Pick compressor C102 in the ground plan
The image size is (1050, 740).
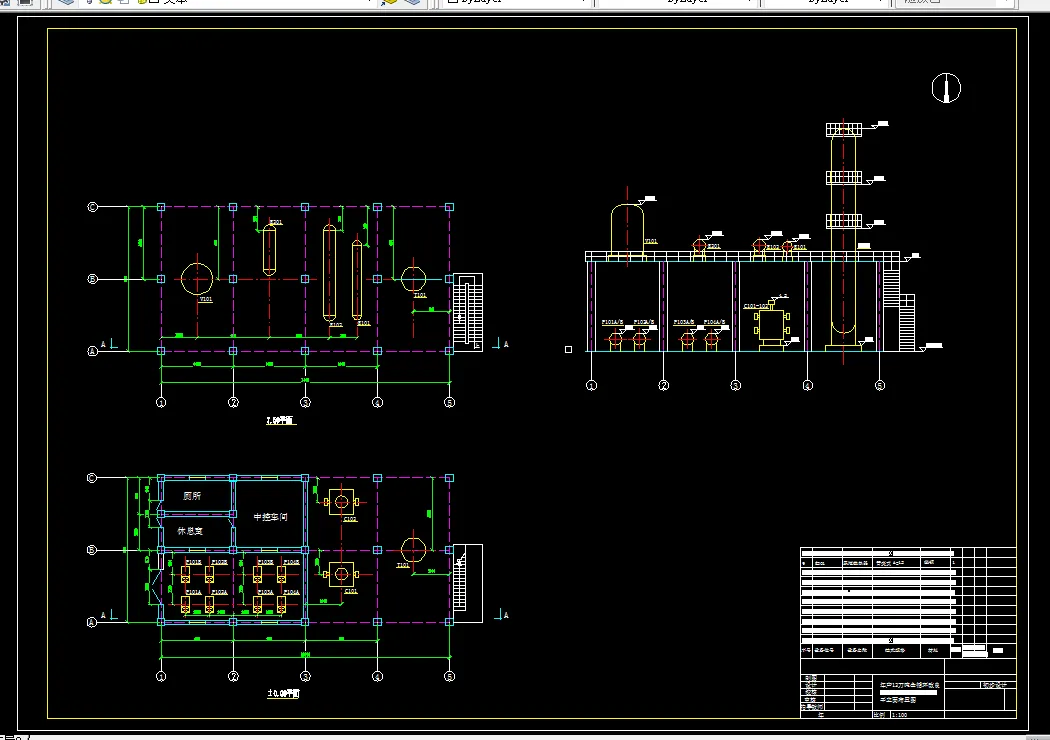point(342,502)
